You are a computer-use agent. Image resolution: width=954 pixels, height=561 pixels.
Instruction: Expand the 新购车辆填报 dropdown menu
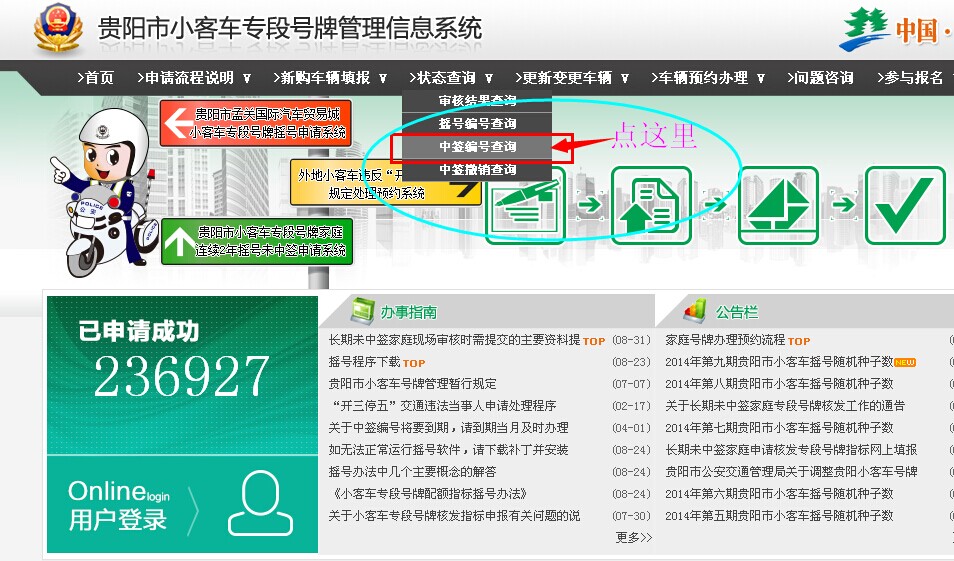point(332,78)
